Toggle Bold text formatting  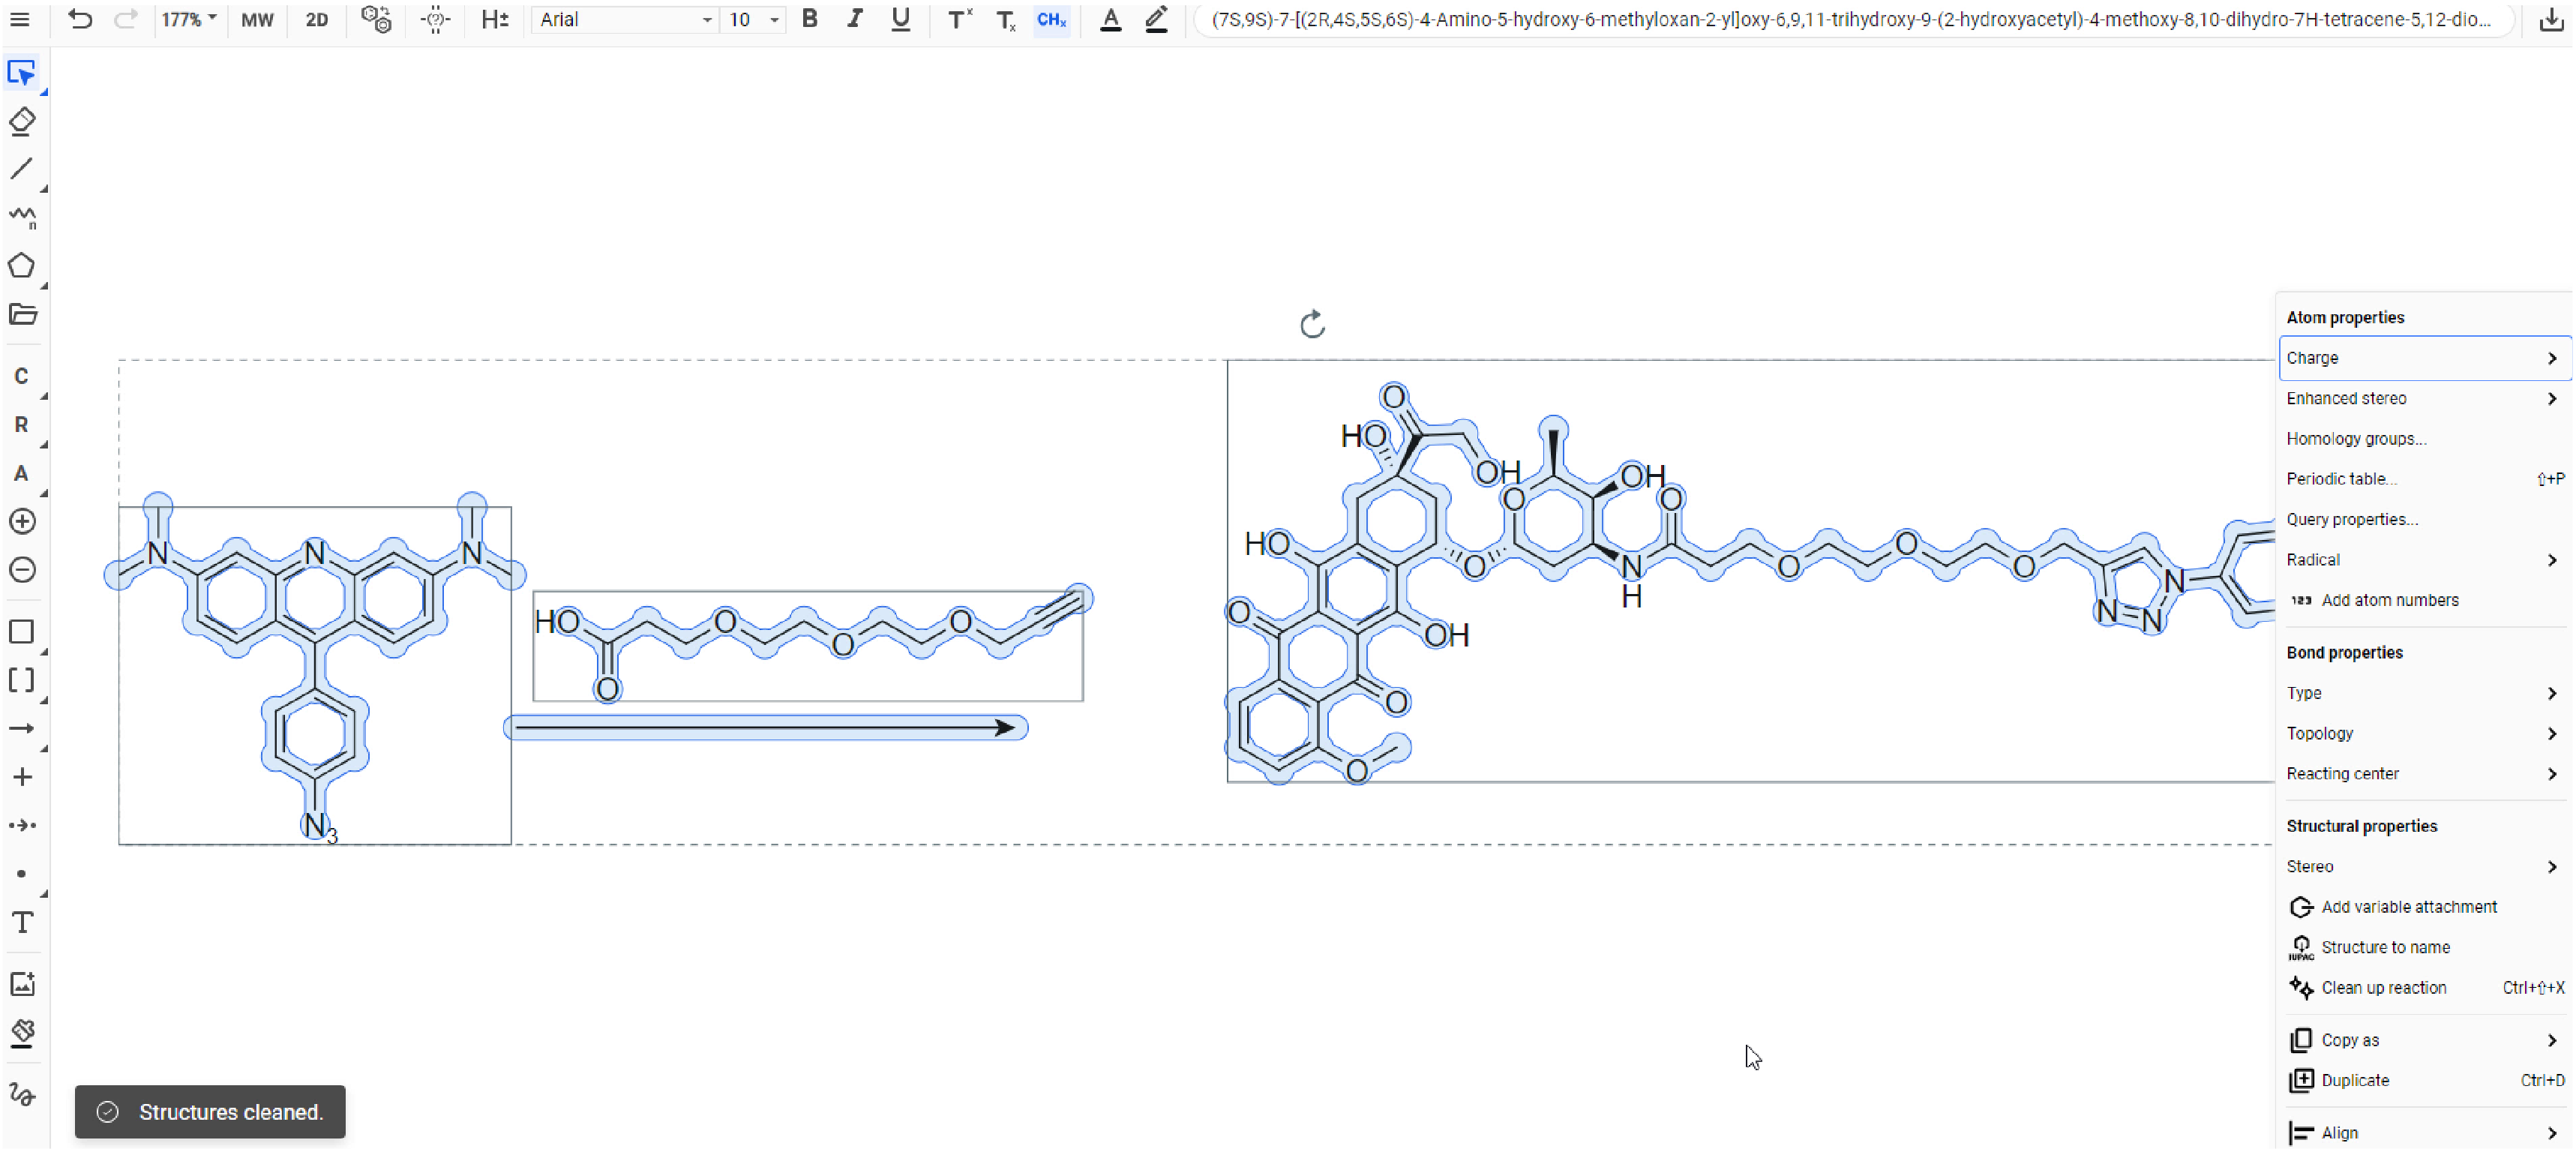pos(809,19)
